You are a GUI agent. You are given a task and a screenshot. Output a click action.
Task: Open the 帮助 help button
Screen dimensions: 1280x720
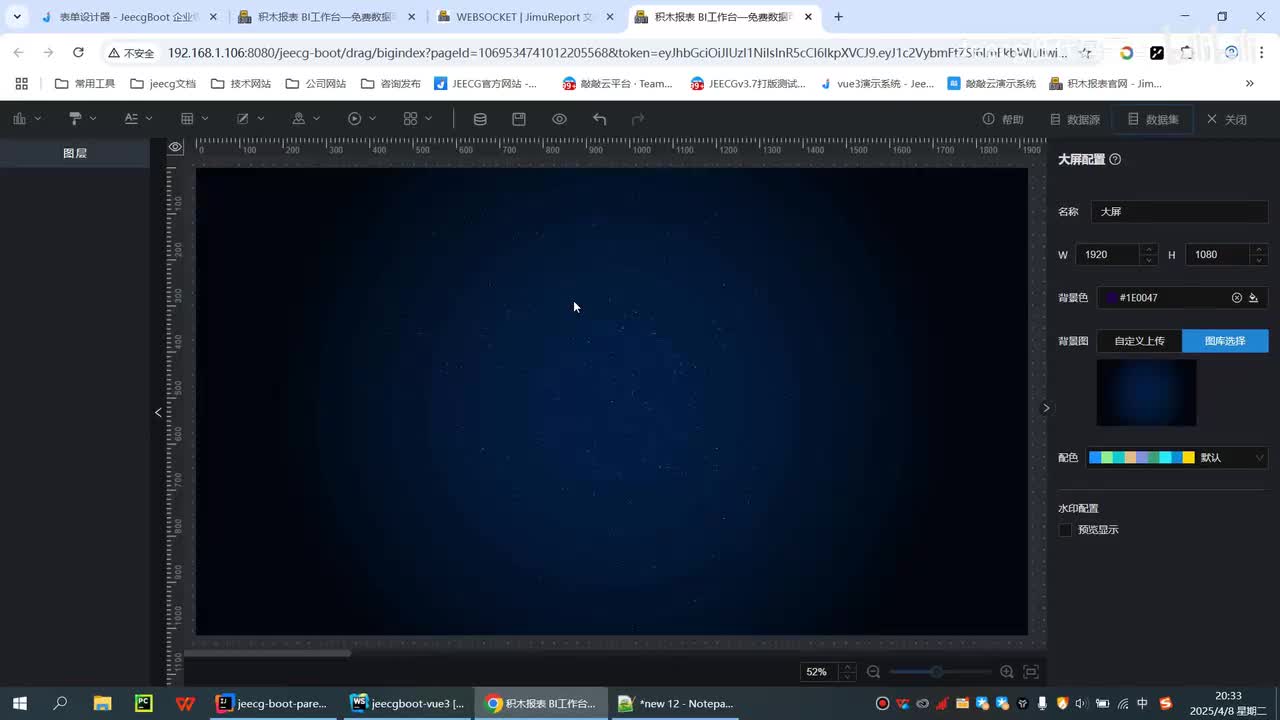tap(1003, 119)
